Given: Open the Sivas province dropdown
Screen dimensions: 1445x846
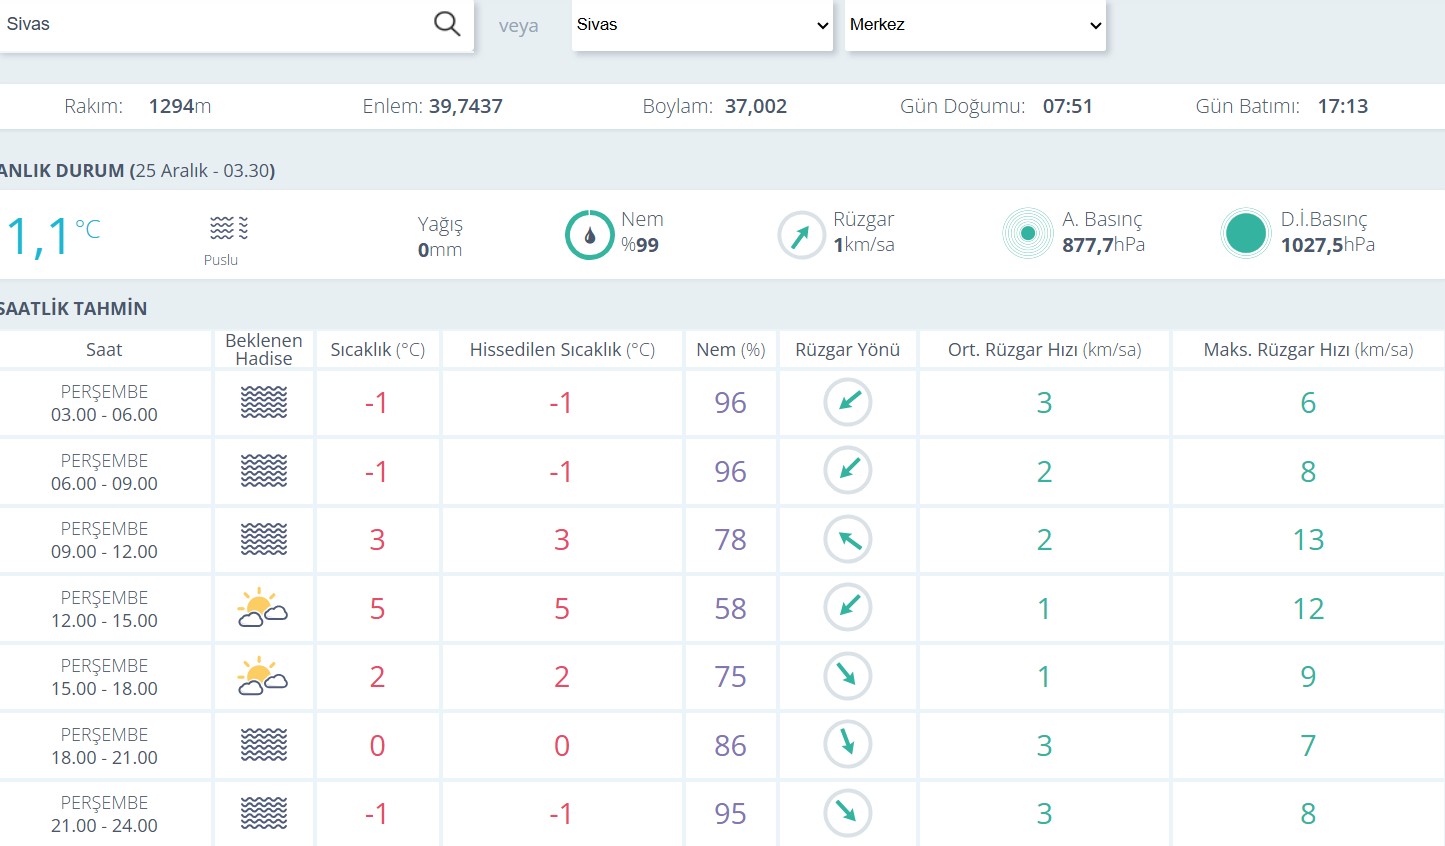Looking at the screenshot, I should (x=702, y=25).
